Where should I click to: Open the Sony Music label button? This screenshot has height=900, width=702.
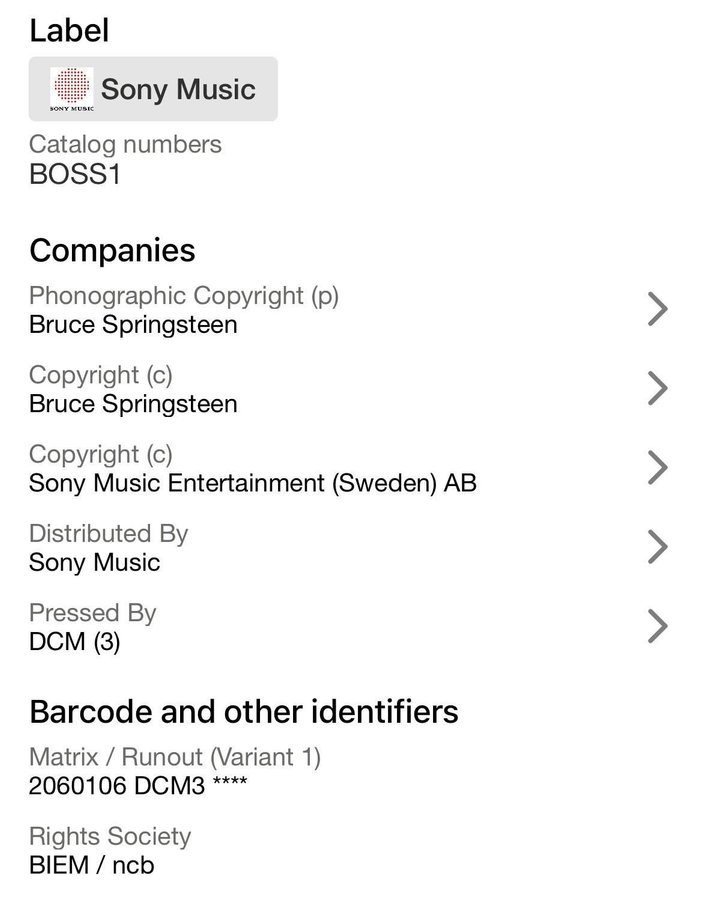153,89
